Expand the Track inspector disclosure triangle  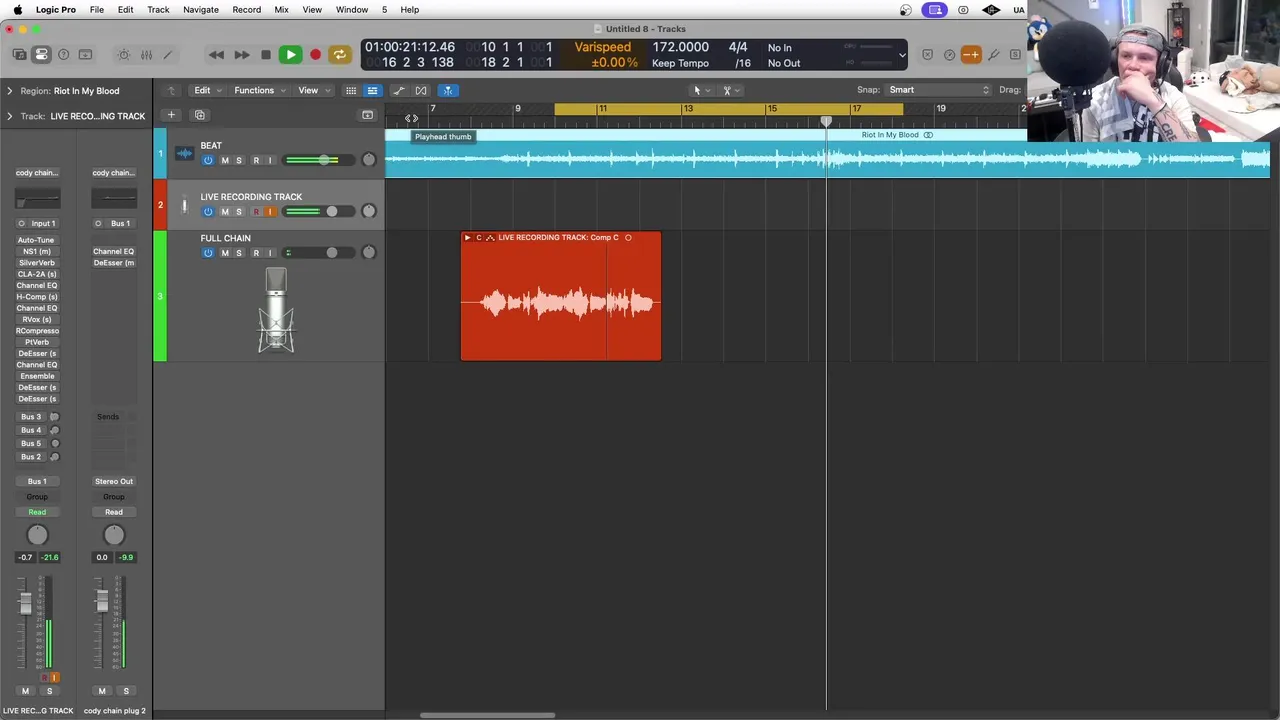pos(9,116)
